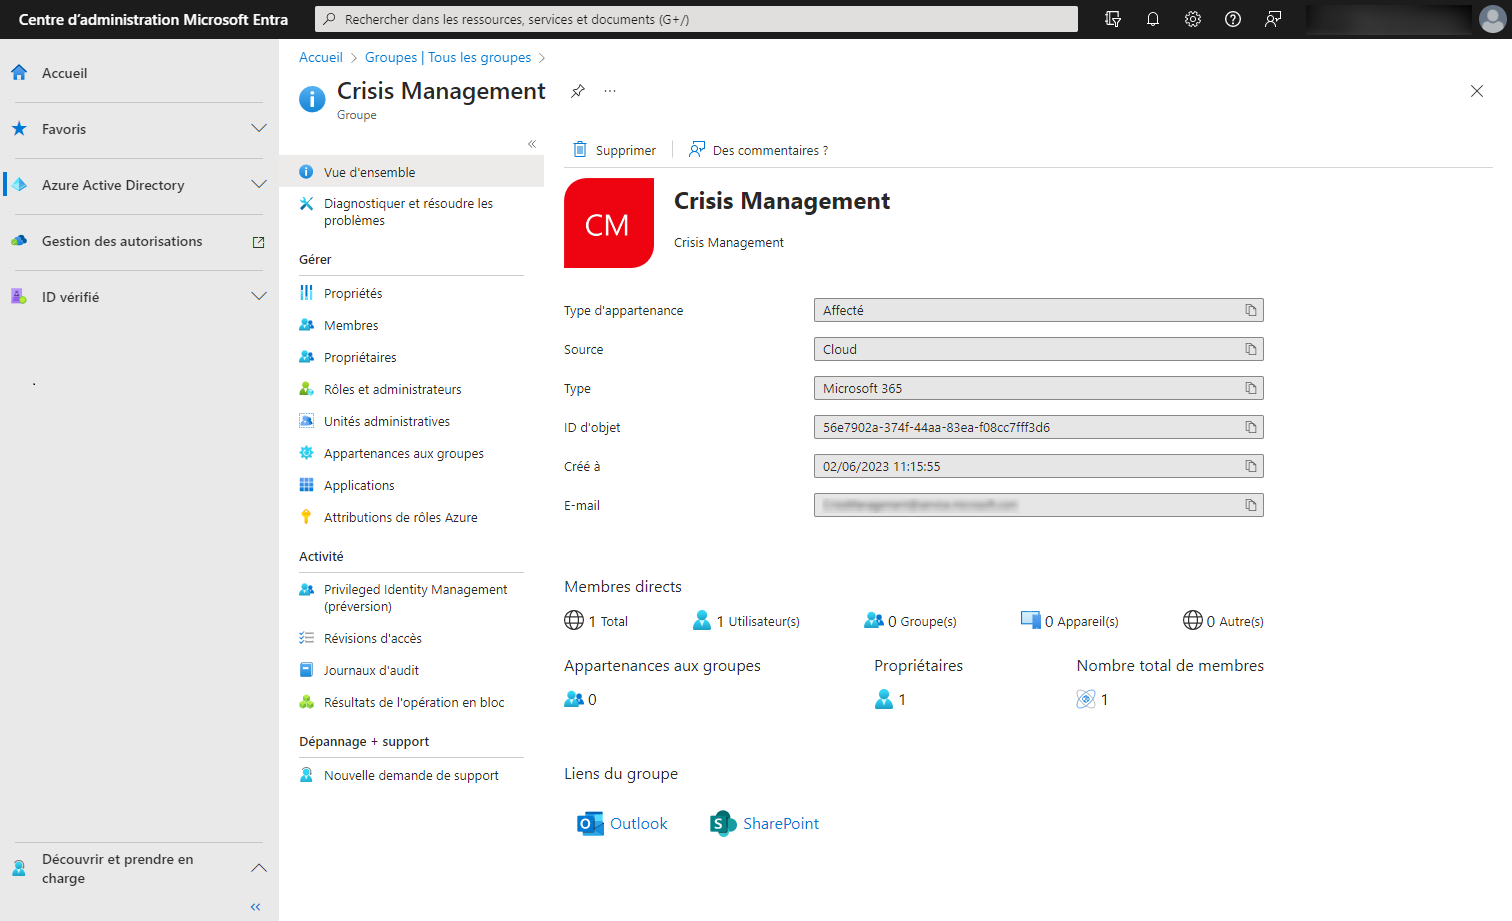This screenshot has width=1512, height=921.
Task: Click 0 Appareil(s) member count
Action: (x=1069, y=621)
